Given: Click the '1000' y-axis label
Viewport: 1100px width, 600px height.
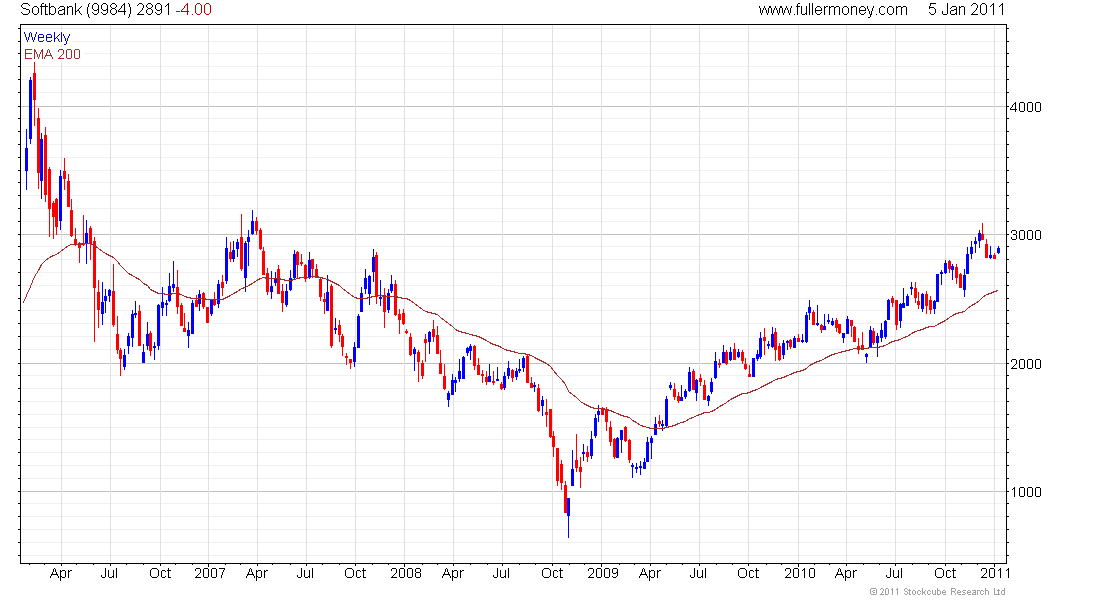Looking at the screenshot, I should (x=1026, y=492).
